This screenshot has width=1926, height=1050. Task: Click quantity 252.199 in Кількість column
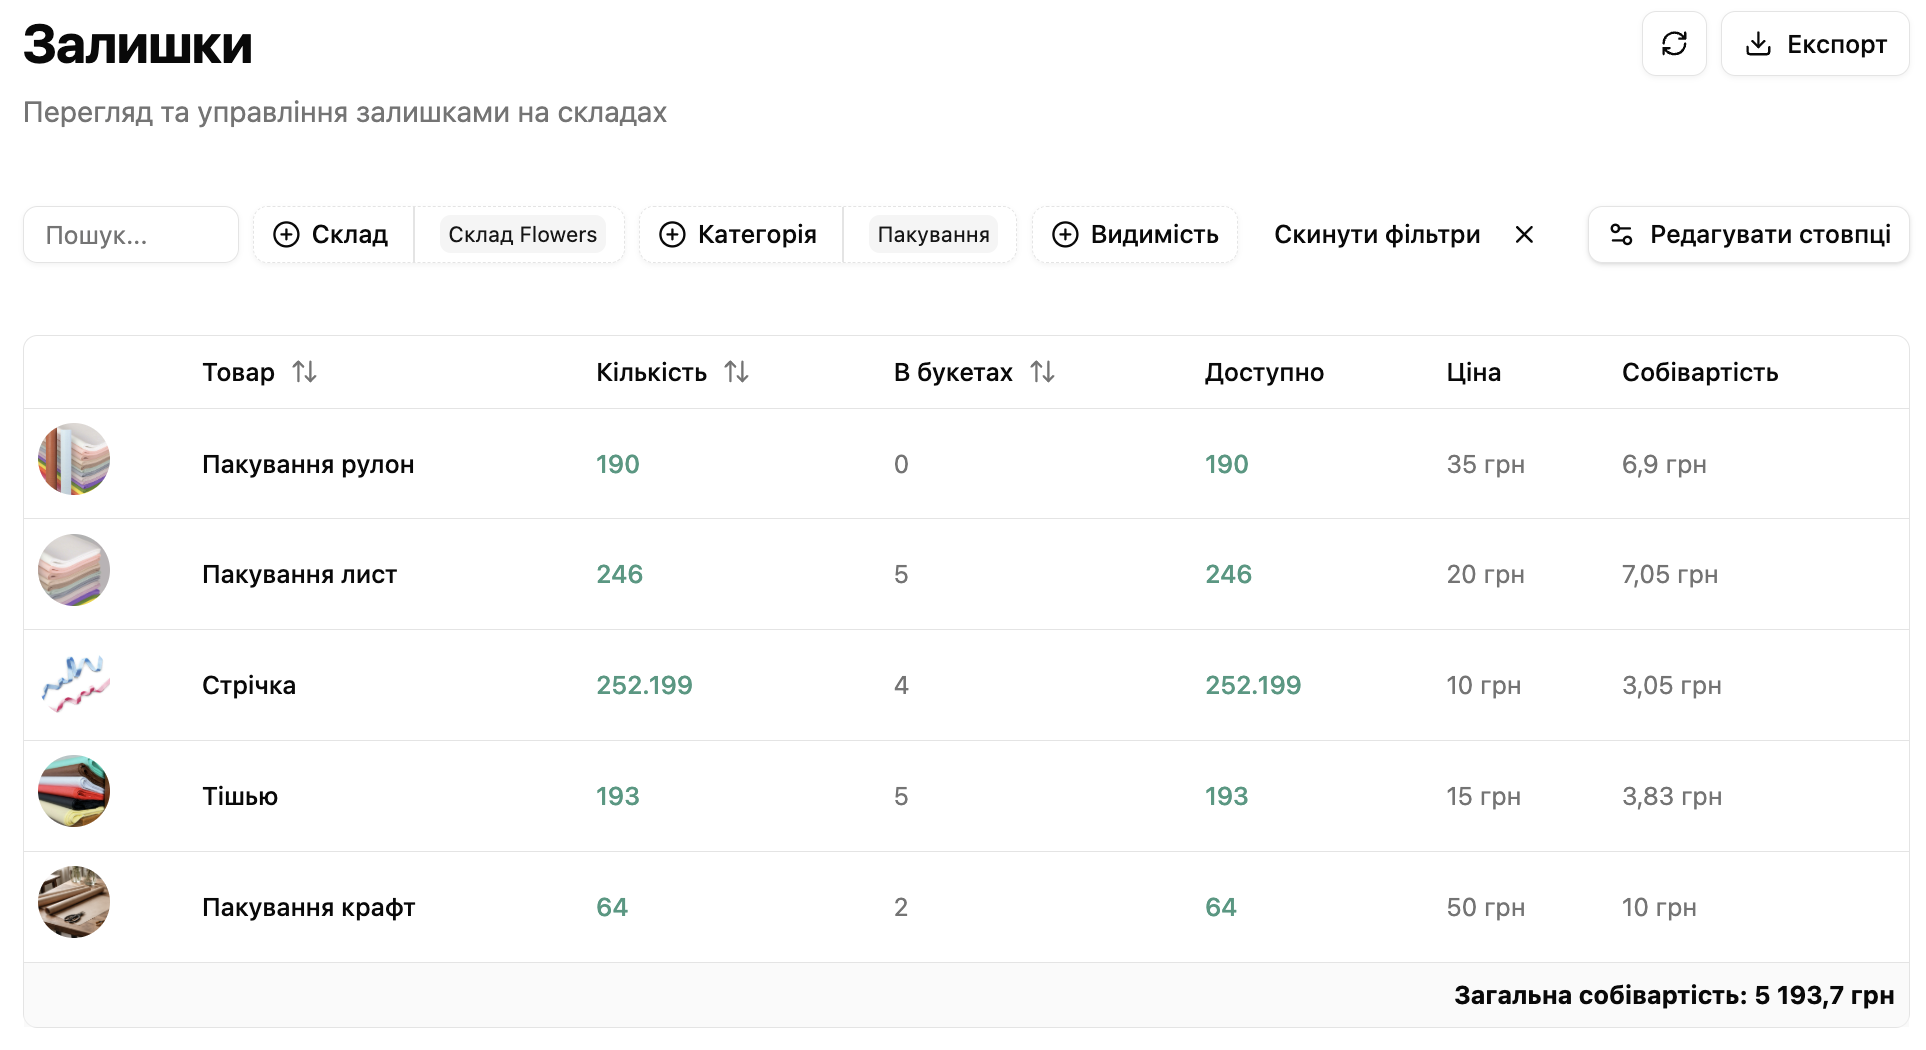(x=644, y=686)
